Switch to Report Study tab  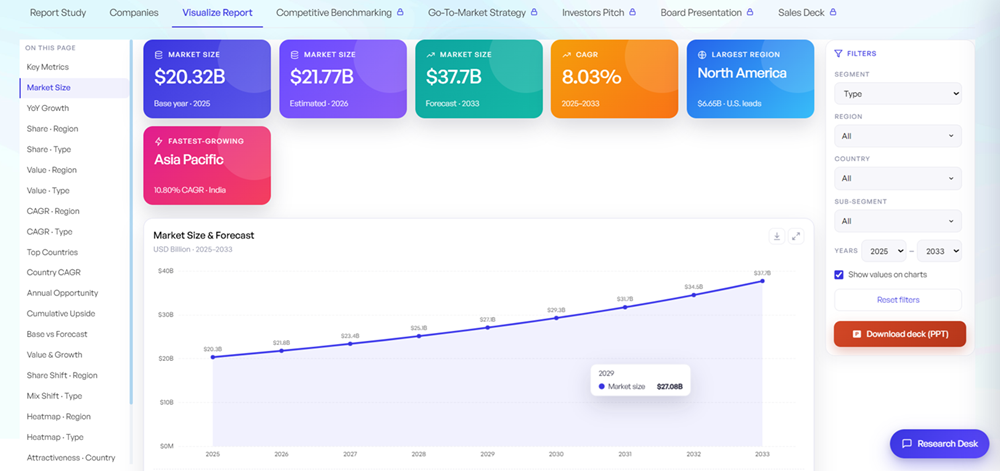click(x=58, y=13)
